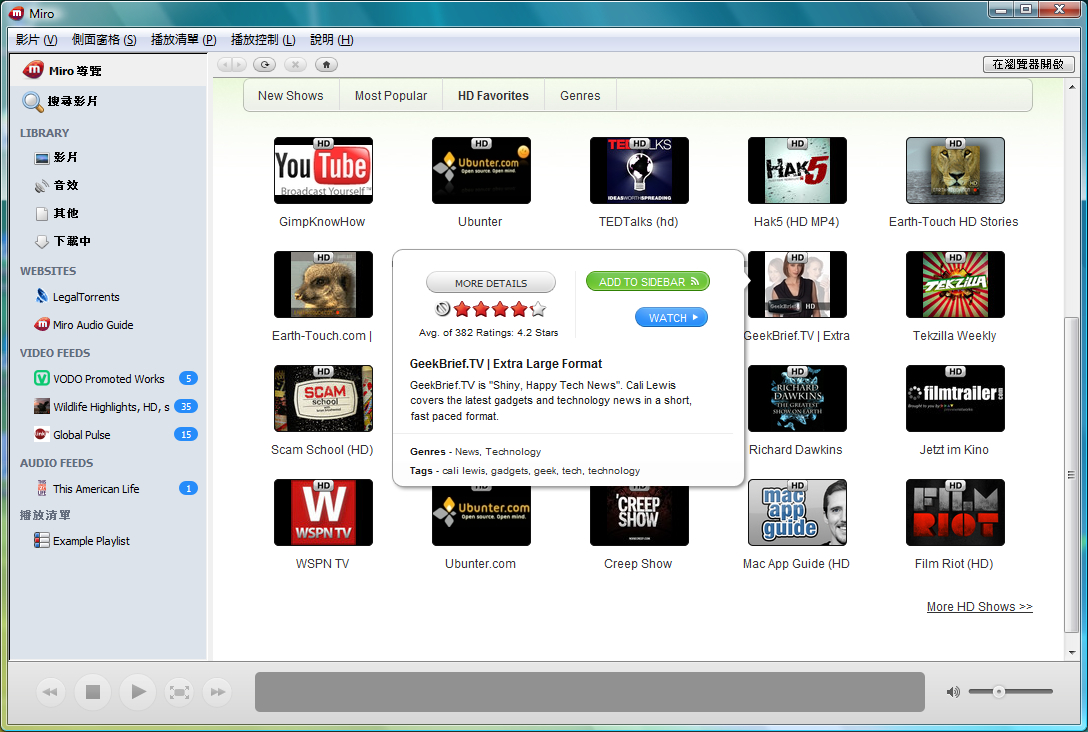Screen dimensions: 1088x732
Task: Open GimpKnowHow YouTube thumbnail
Action: [323, 171]
